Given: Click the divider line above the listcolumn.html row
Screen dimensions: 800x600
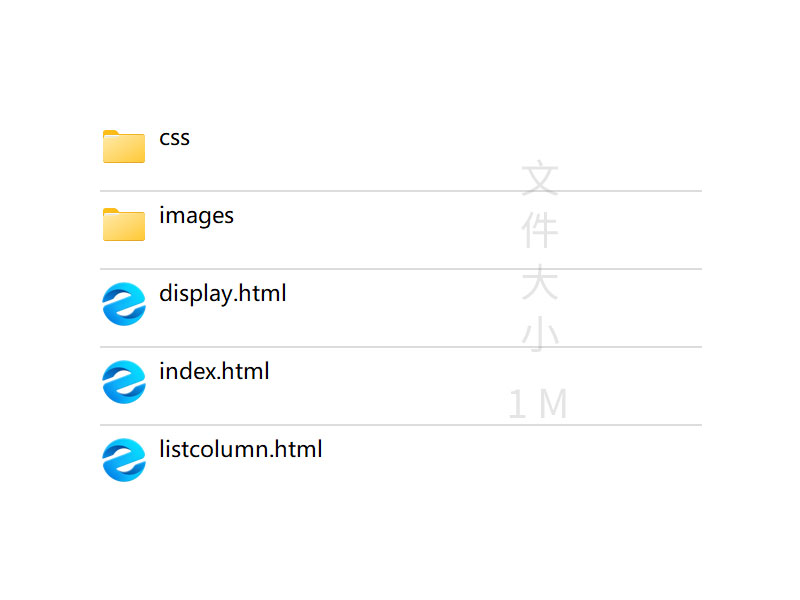Looking at the screenshot, I should (x=400, y=425).
